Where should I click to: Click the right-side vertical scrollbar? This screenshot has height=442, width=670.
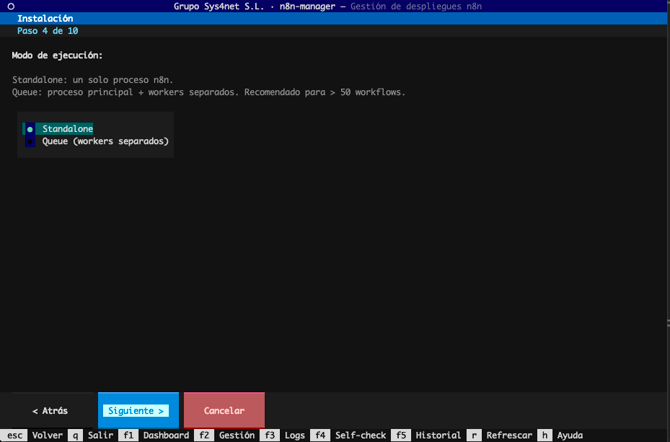tap(667, 200)
